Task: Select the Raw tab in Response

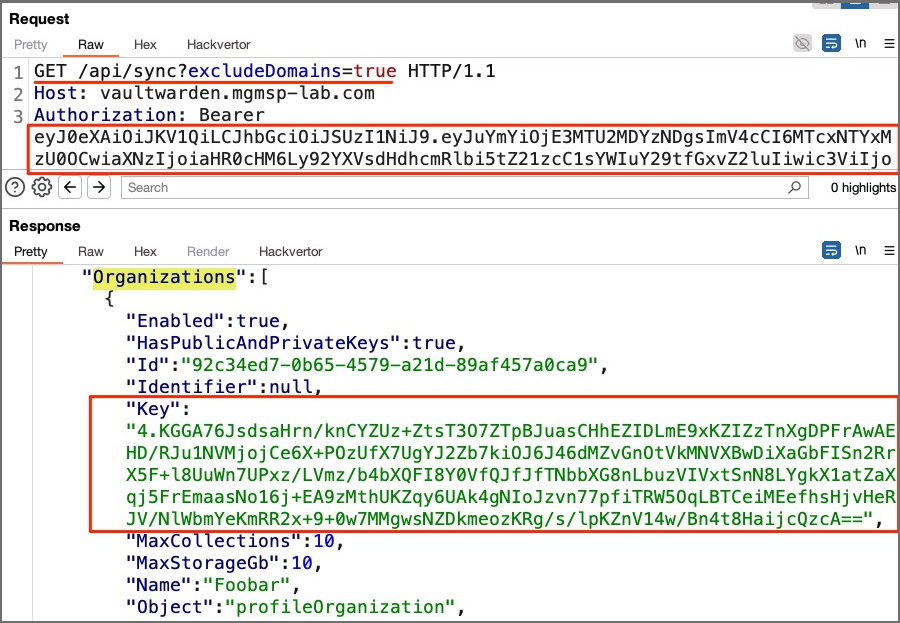Action: click(91, 252)
